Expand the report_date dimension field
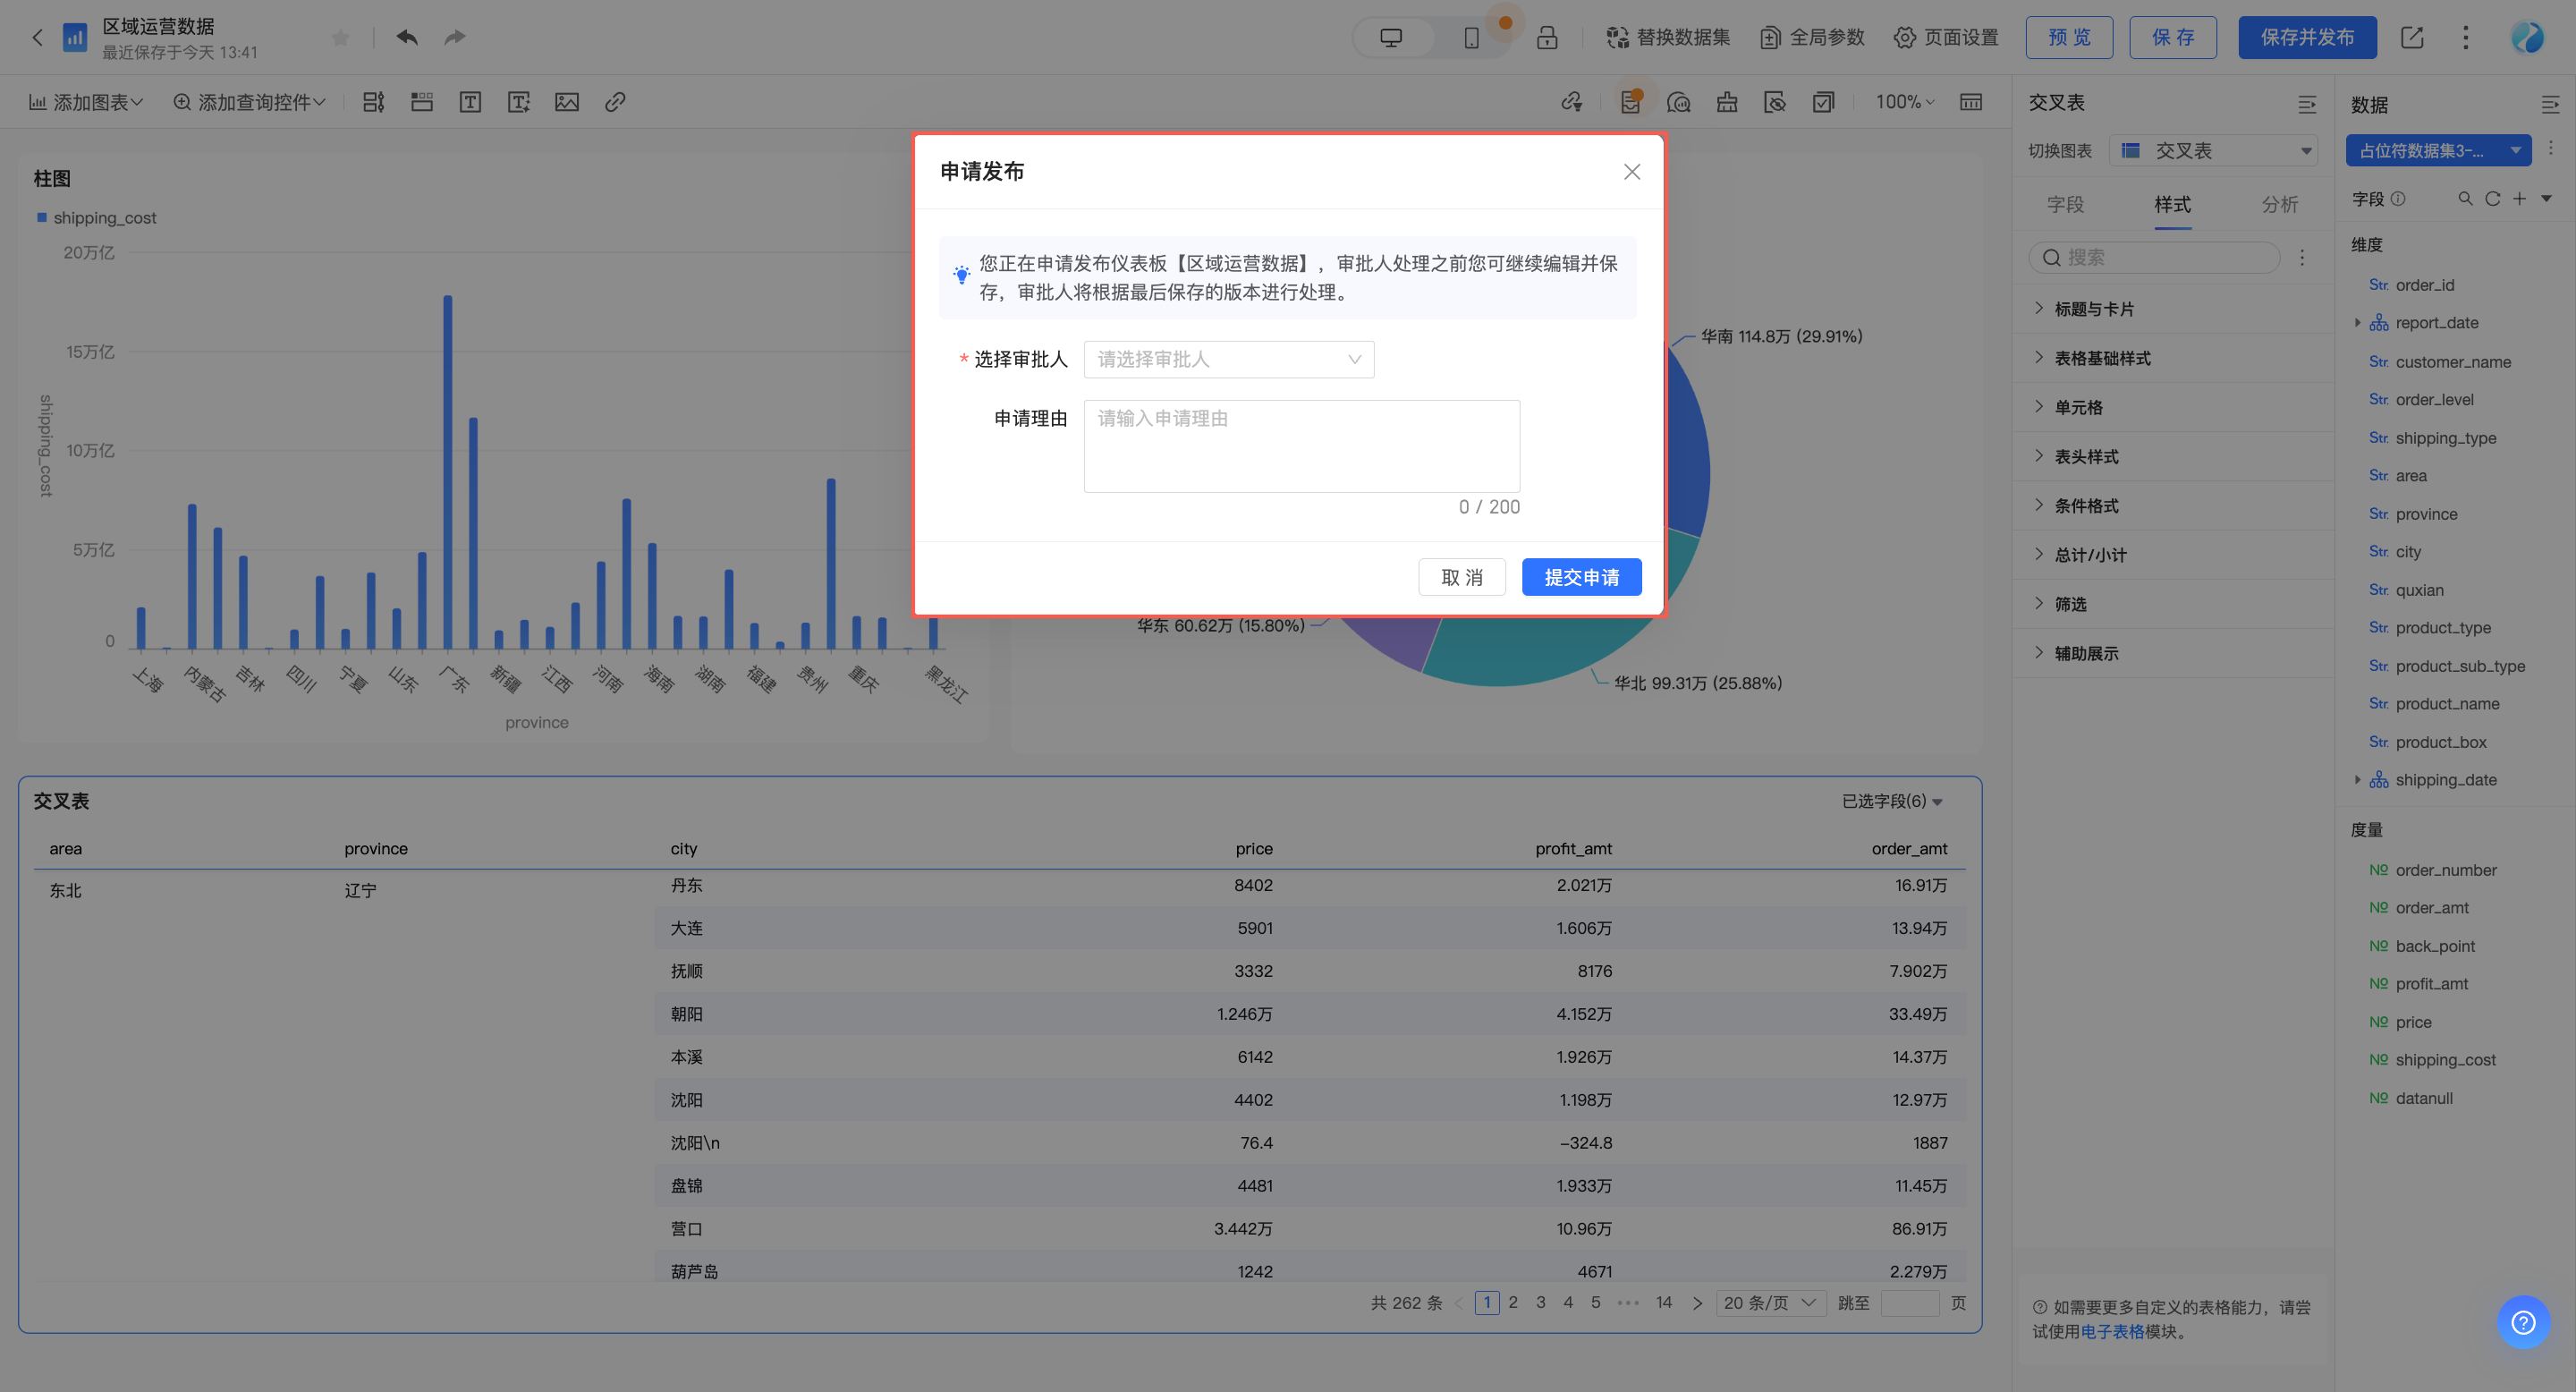This screenshot has width=2576, height=1392. (2357, 322)
